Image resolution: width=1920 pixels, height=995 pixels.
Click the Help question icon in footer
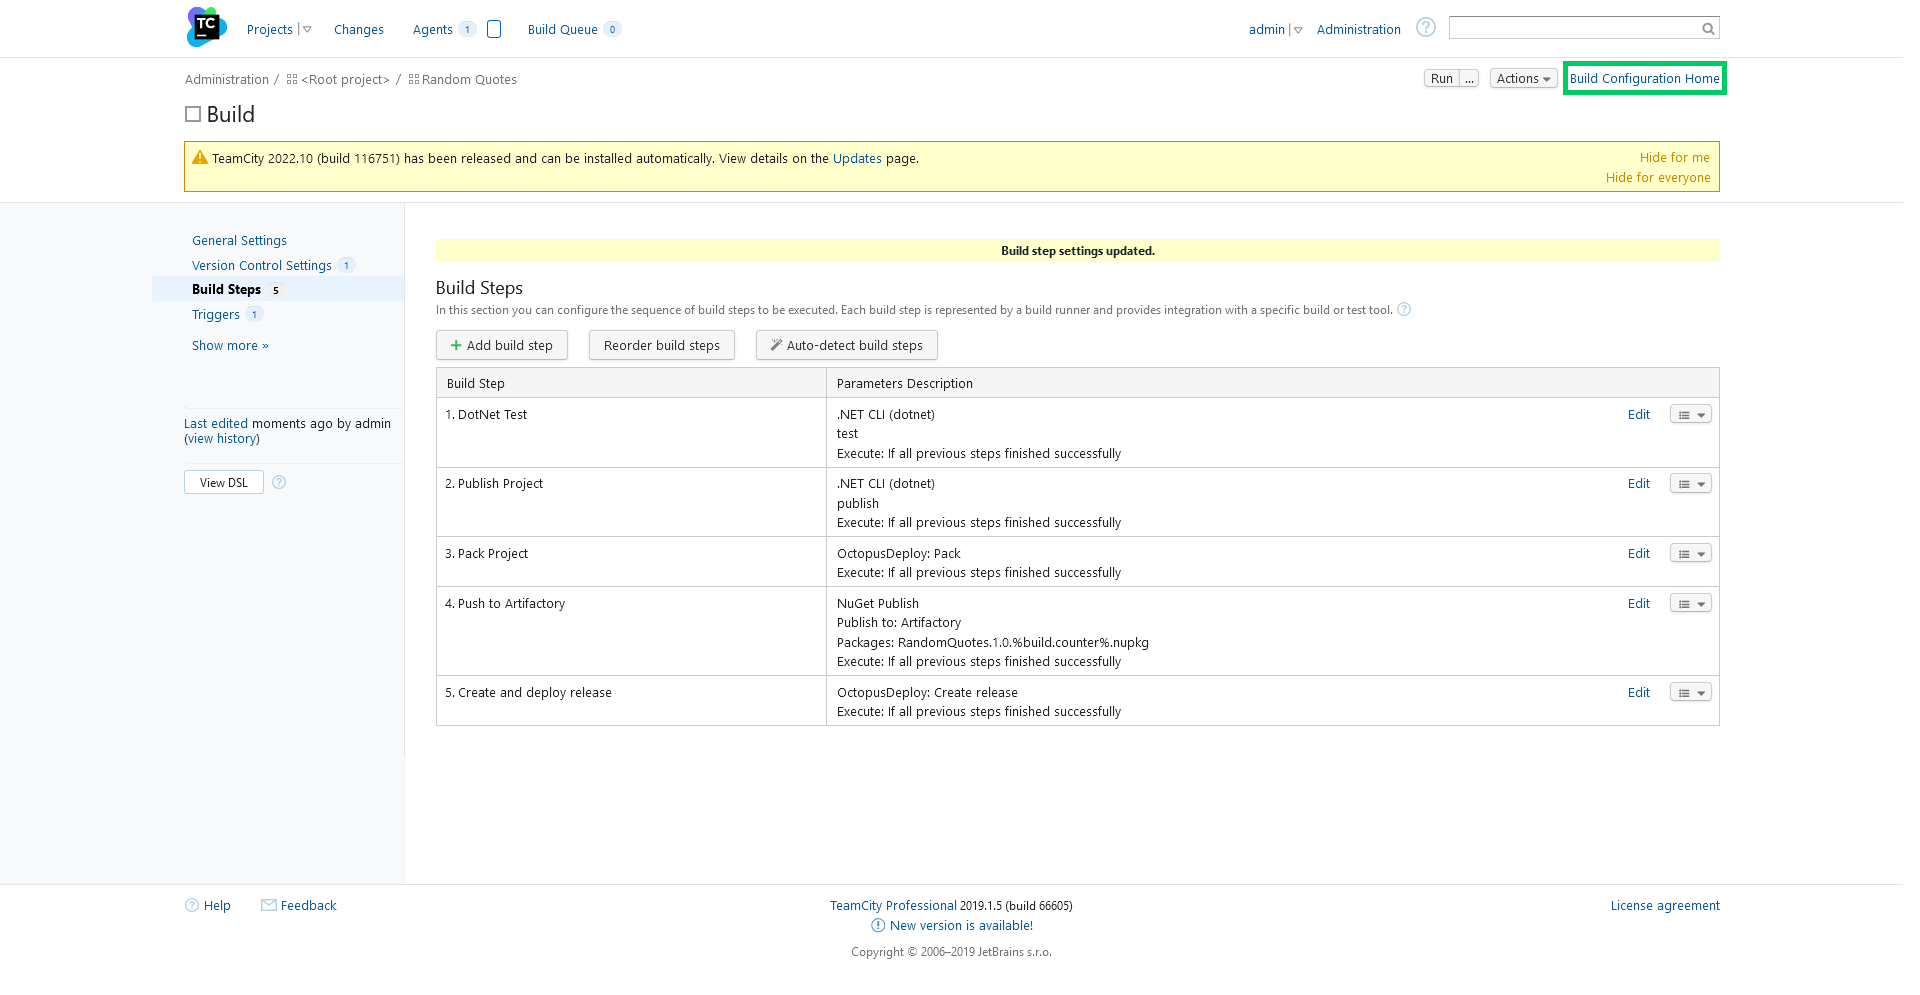(x=192, y=905)
